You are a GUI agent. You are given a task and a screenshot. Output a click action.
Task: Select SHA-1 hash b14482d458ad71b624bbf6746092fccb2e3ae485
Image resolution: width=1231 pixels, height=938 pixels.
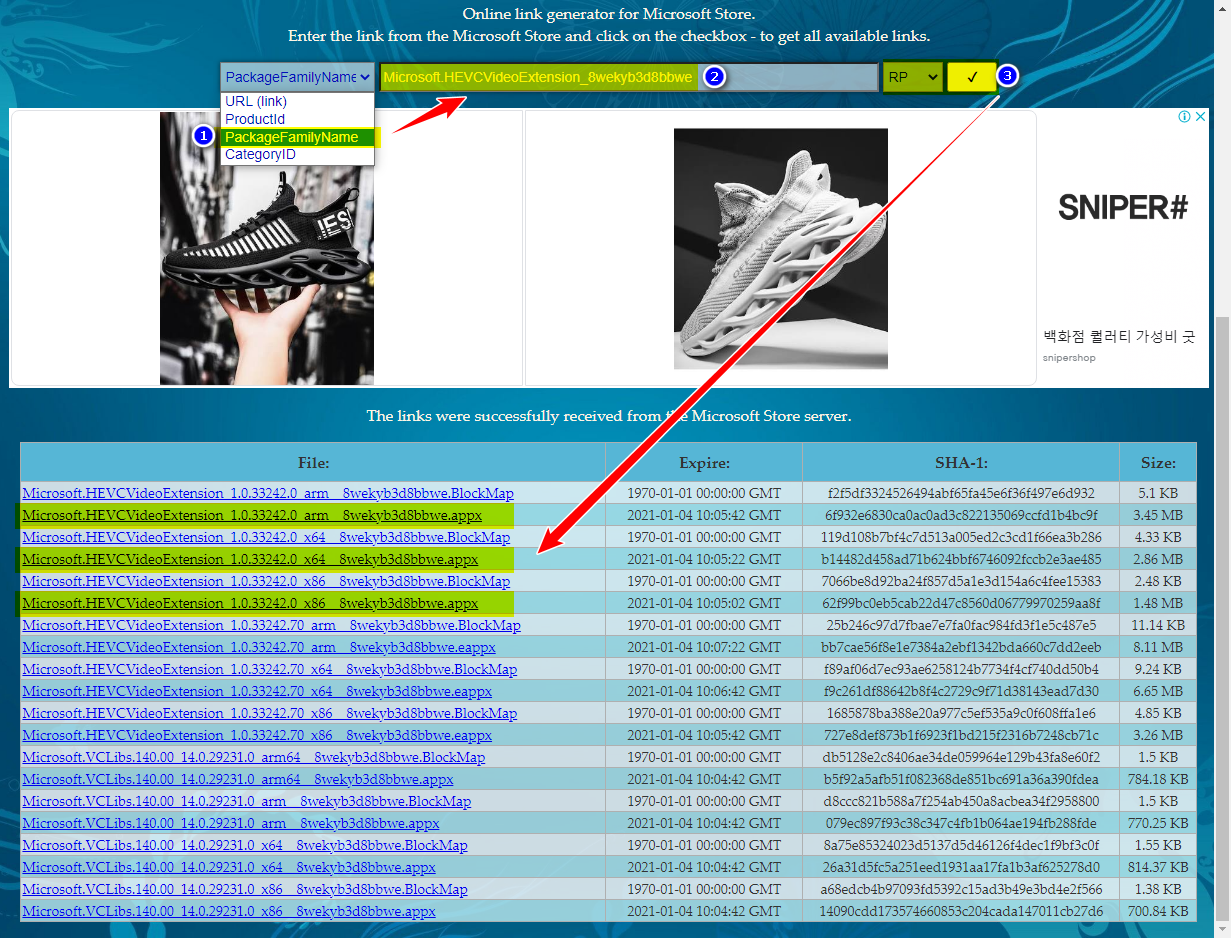click(961, 559)
